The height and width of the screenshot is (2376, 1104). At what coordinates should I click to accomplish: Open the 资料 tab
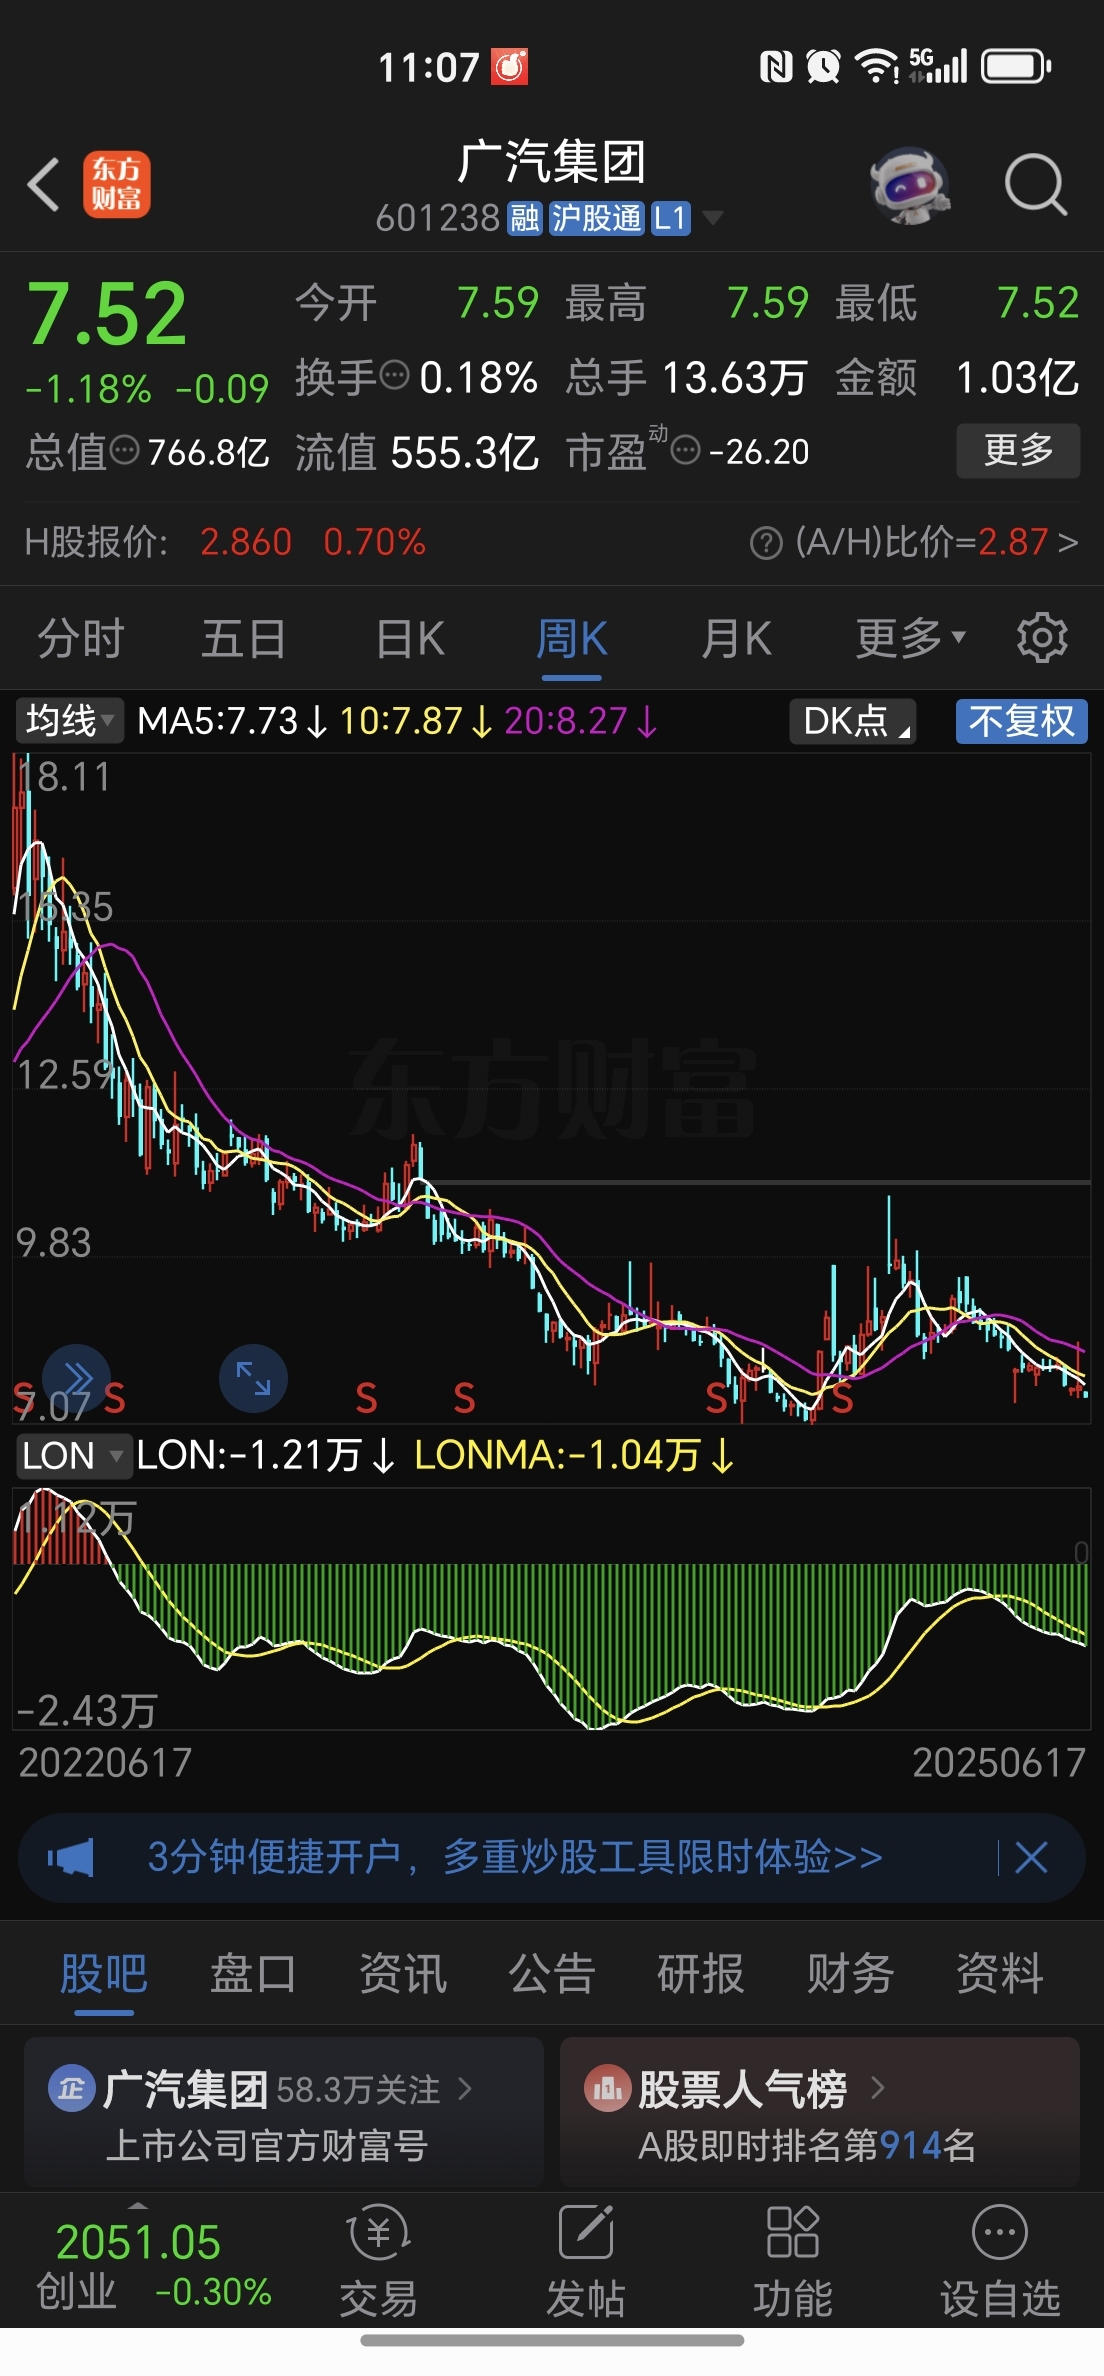click(1000, 1974)
